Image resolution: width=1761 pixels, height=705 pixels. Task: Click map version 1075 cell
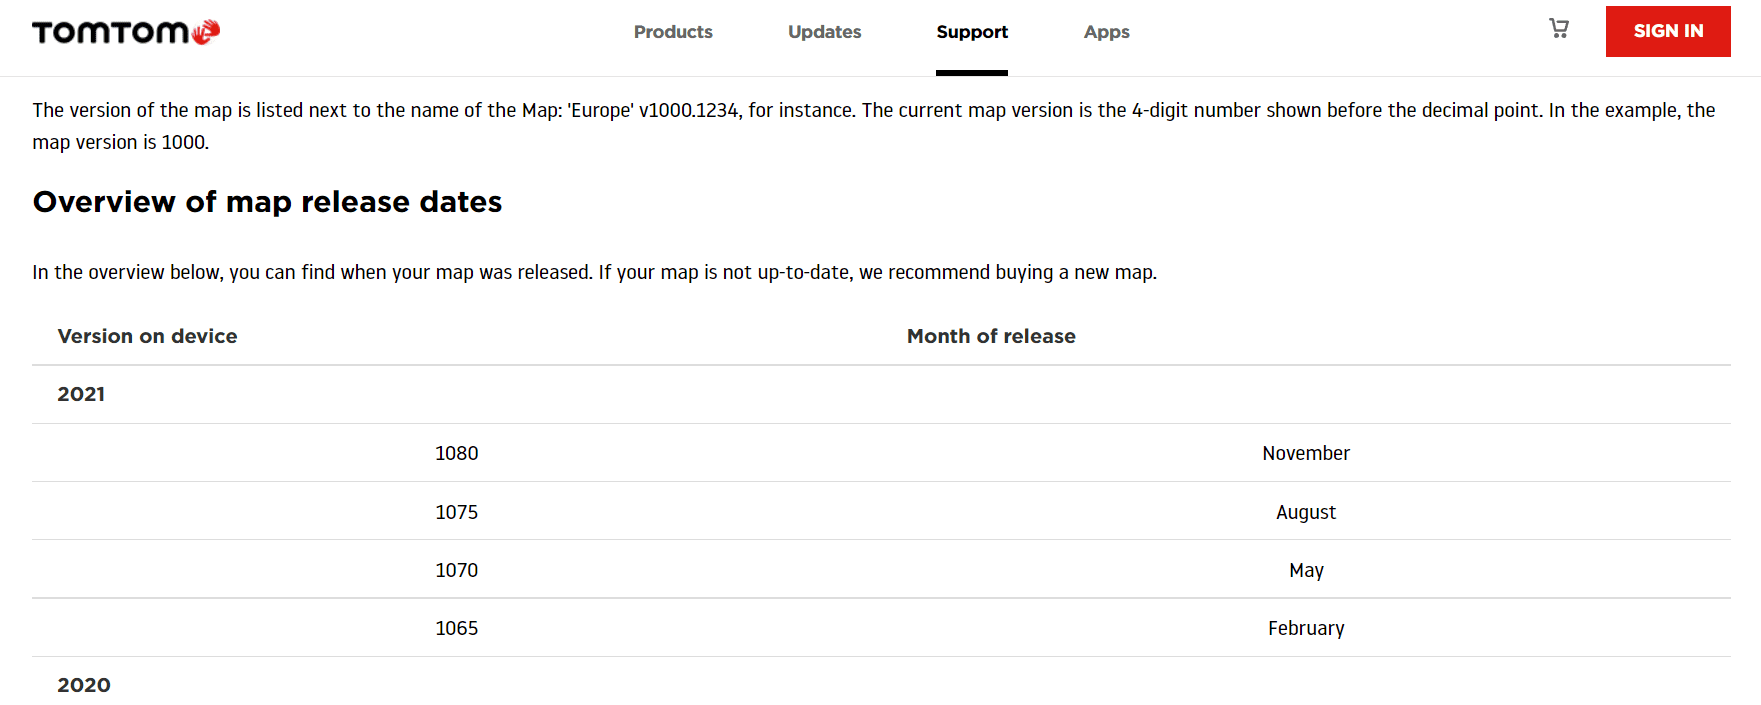(456, 512)
